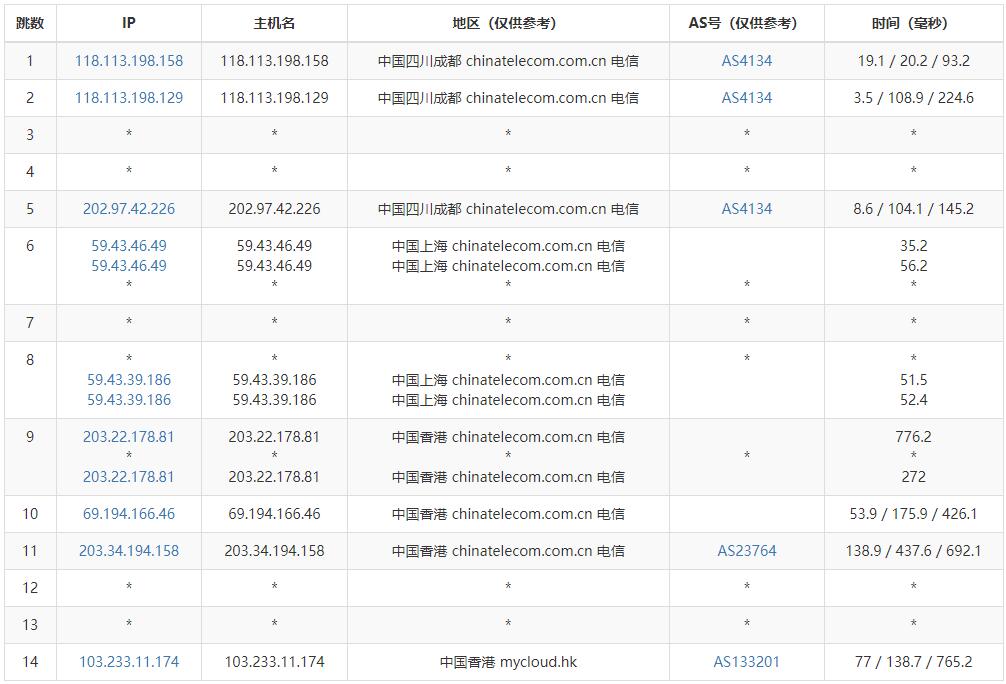Click time value 8.6 / 104.1 / 145.2
This screenshot has height=684, width=1006.
click(x=914, y=209)
